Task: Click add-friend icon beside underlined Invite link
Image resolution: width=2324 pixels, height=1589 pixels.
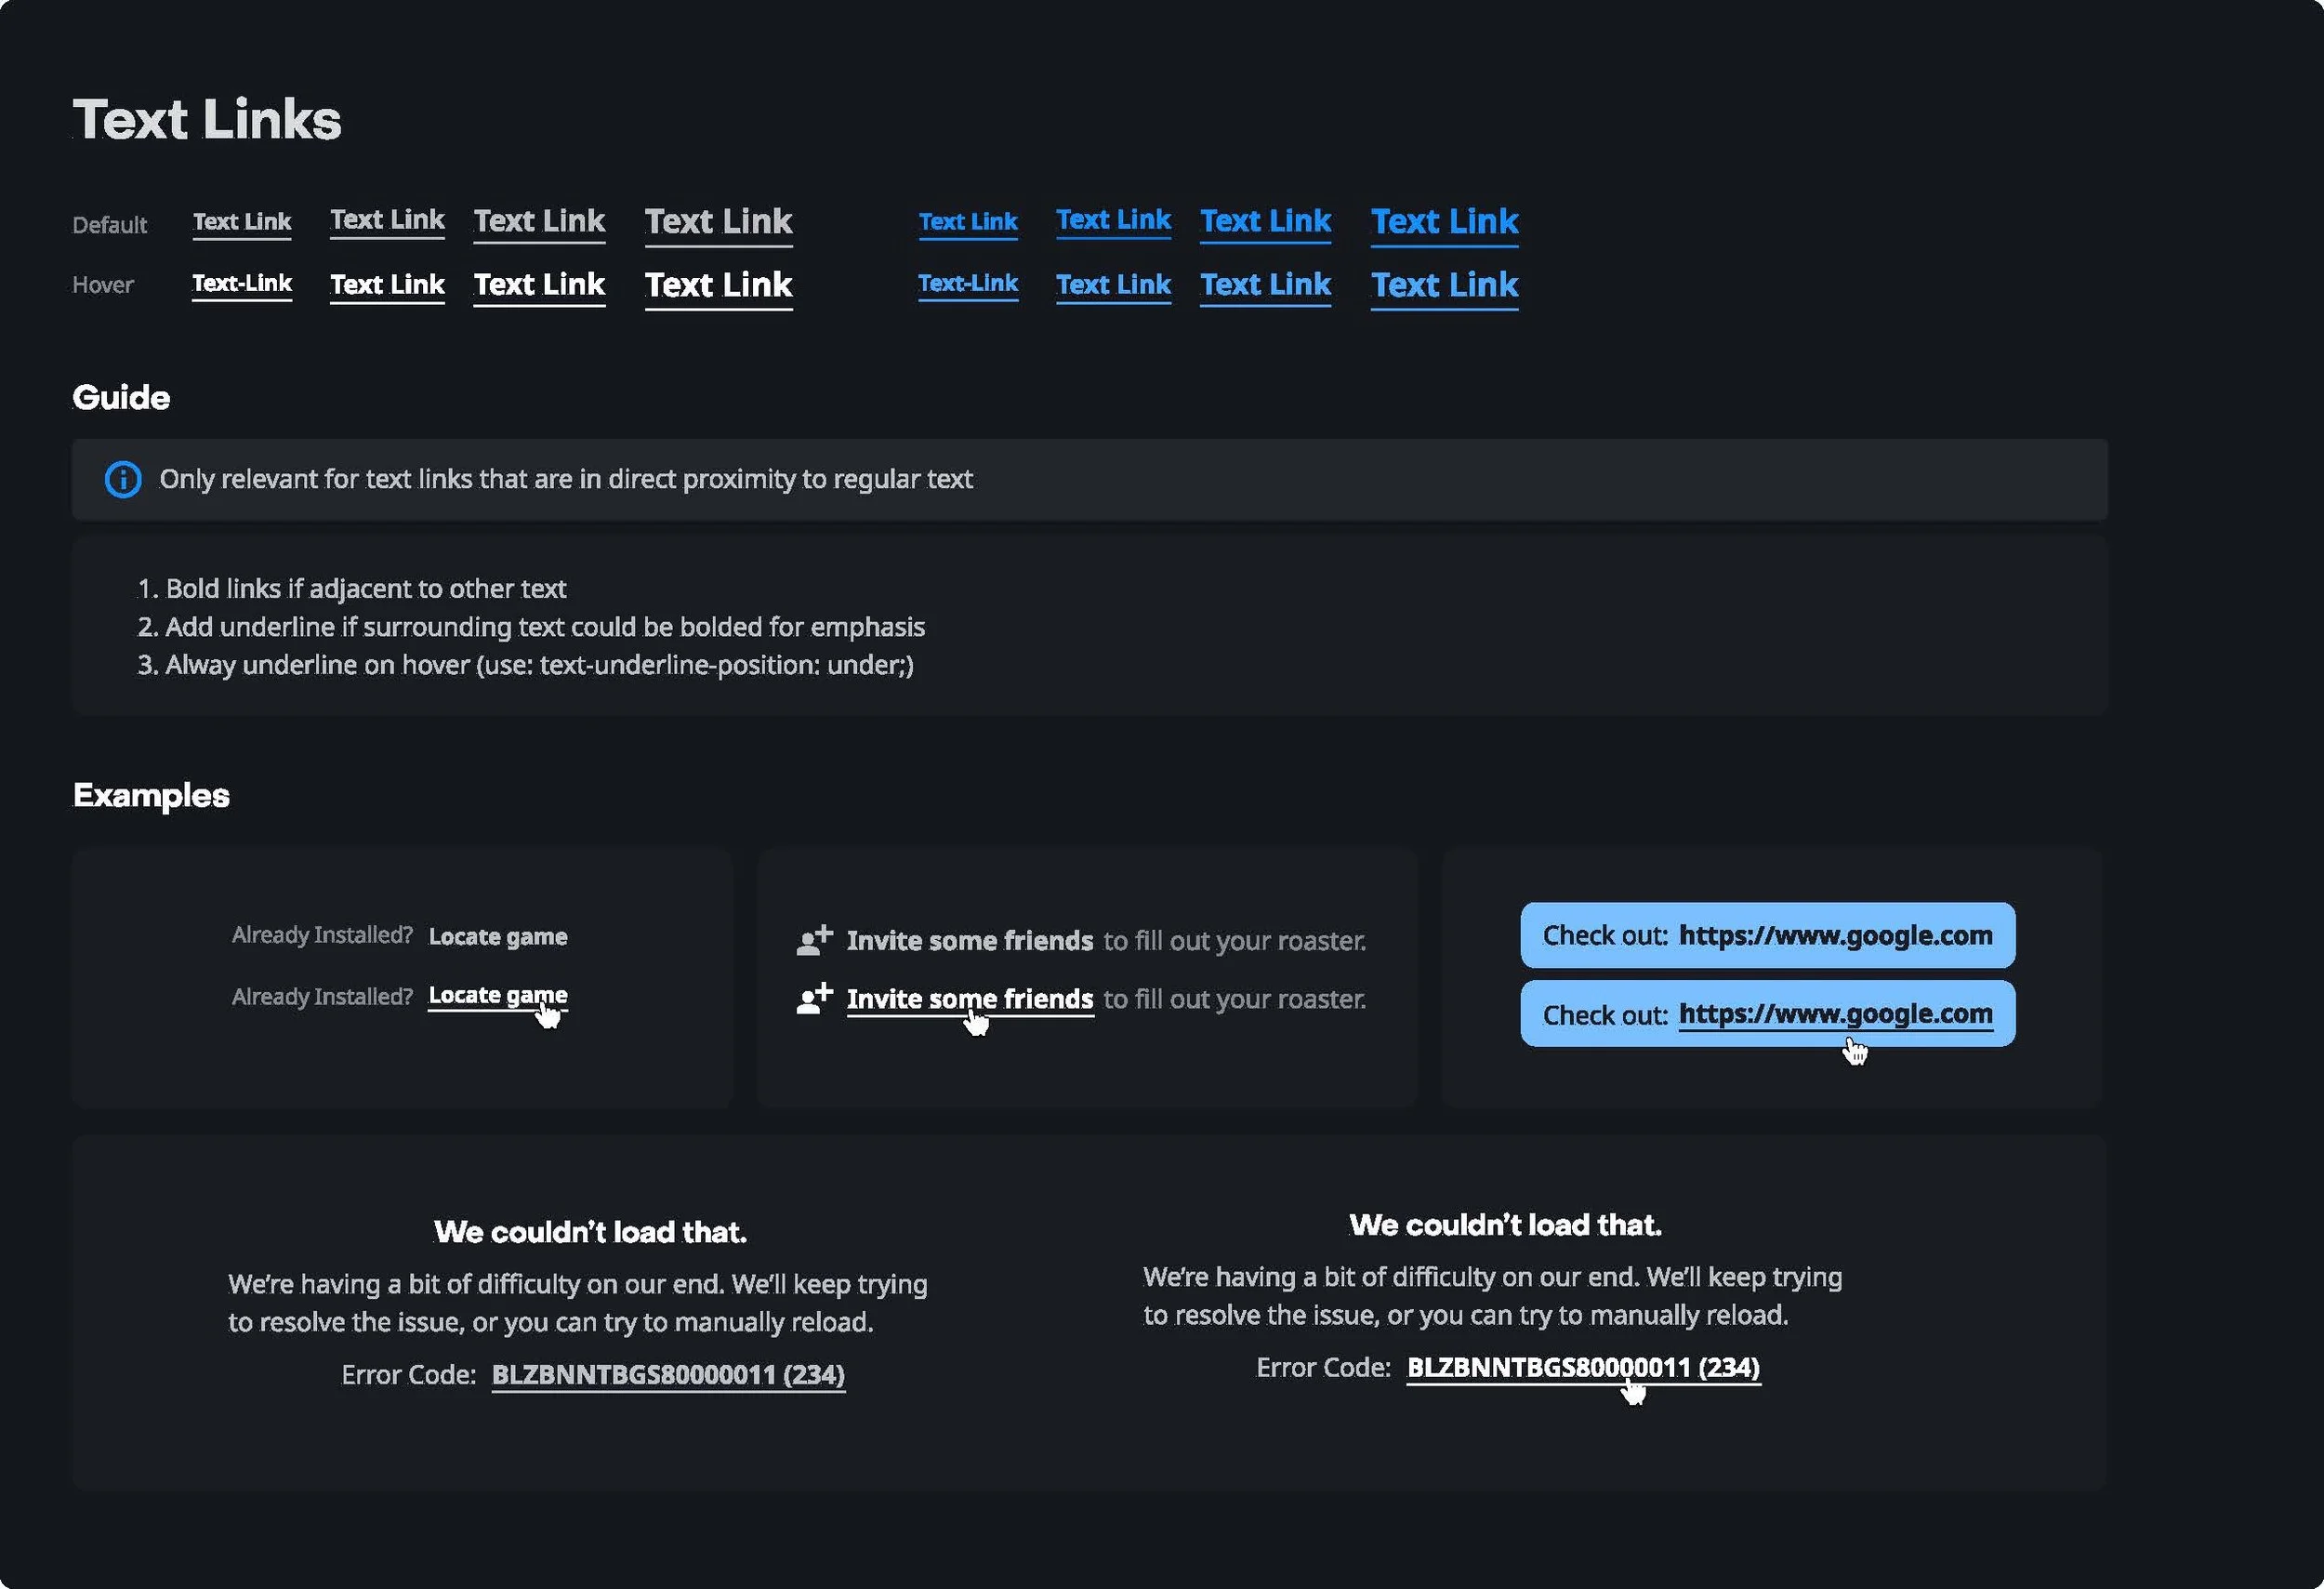Action: 814,997
